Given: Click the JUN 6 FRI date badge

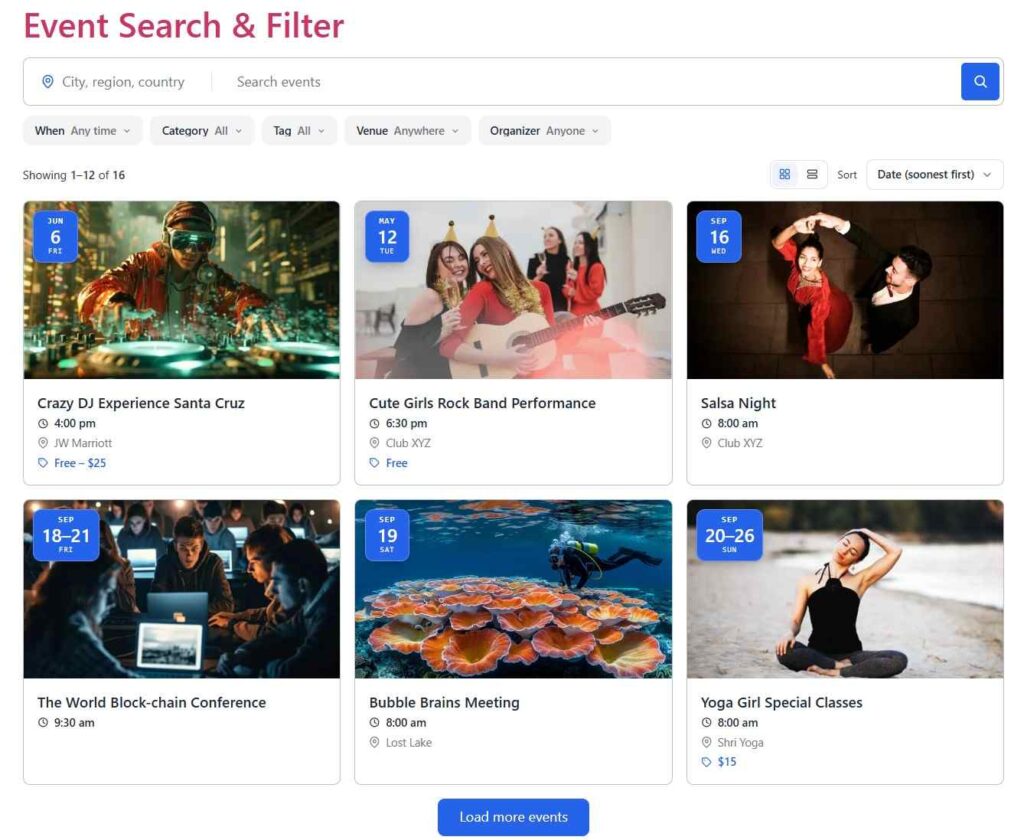Looking at the screenshot, I should click(56, 236).
